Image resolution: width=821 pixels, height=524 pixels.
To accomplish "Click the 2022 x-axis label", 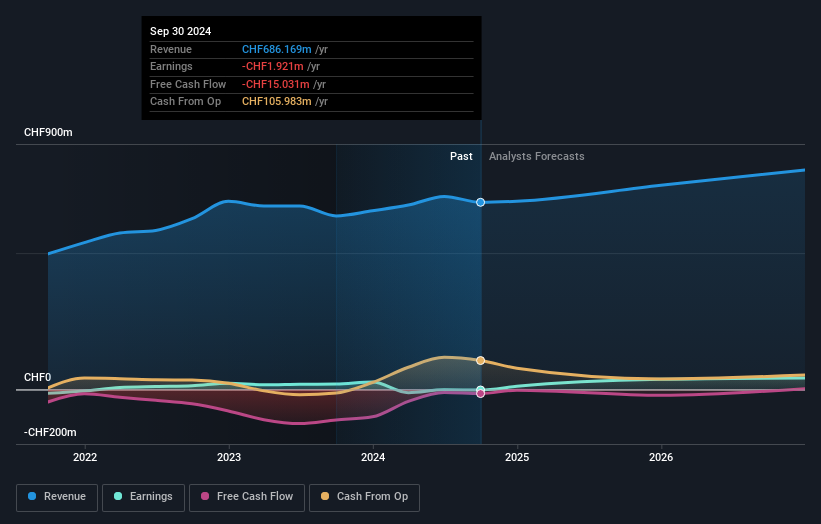I will point(85,458).
